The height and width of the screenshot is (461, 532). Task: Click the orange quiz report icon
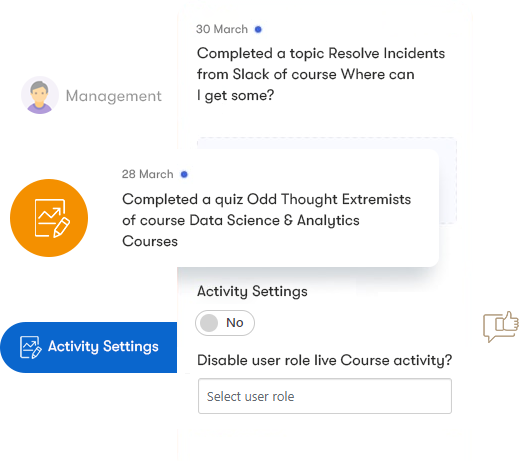pos(49,218)
